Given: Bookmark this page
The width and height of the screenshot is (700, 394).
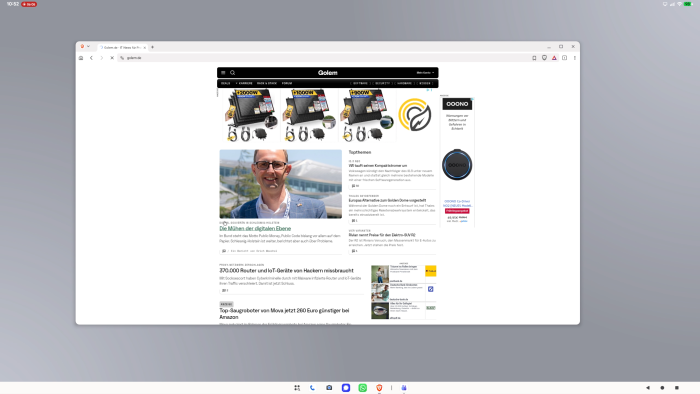Looking at the screenshot, I should coord(534,58).
